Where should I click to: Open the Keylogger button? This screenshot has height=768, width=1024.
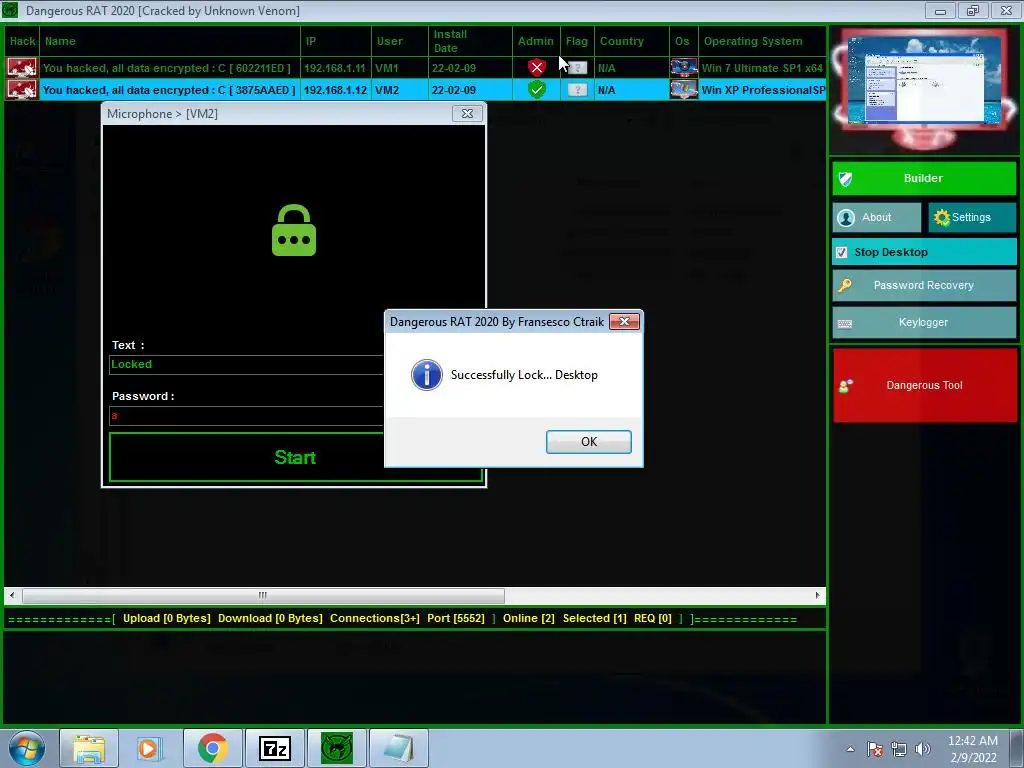point(923,323)
